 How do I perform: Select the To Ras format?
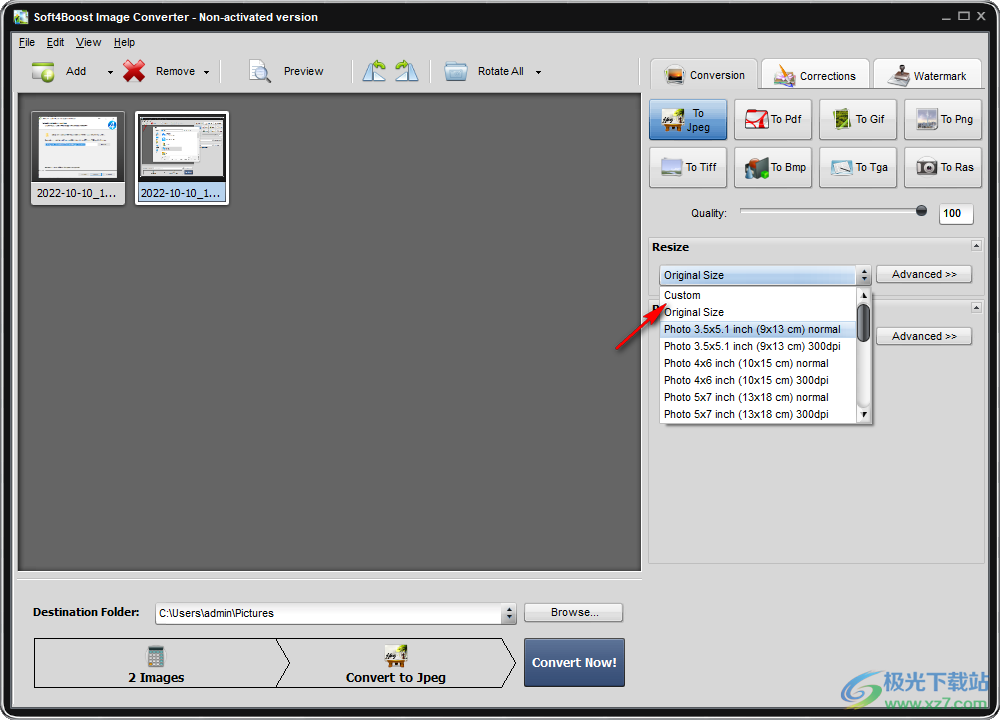[x=943, y=168]
